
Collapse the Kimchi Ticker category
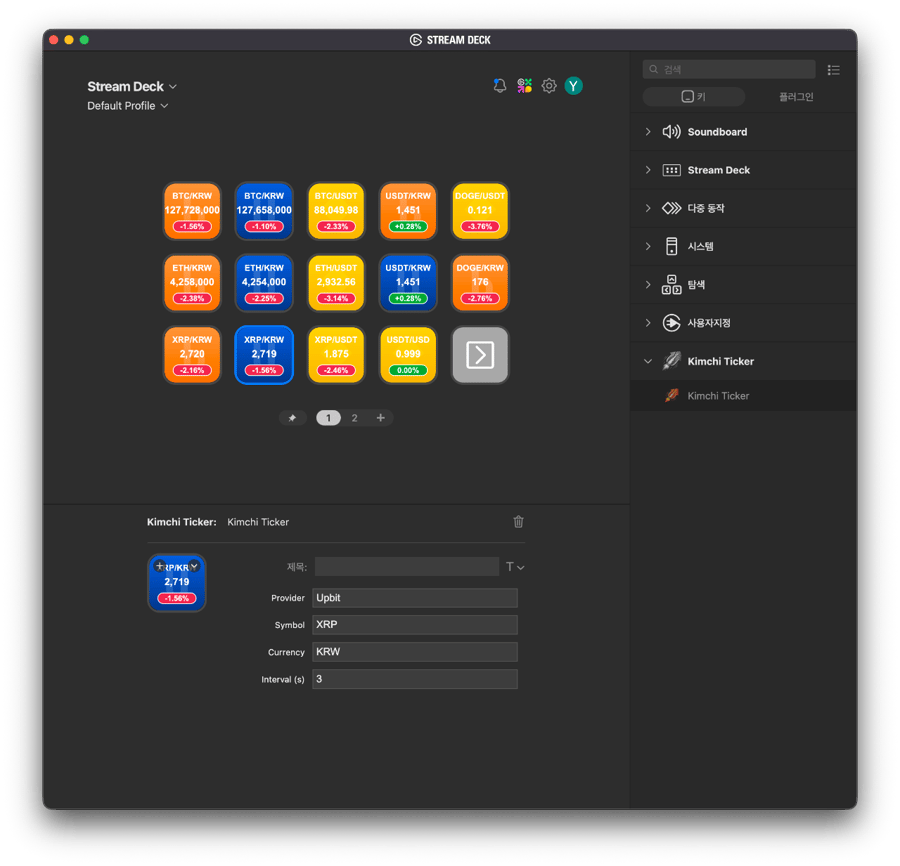coord(648,361)
